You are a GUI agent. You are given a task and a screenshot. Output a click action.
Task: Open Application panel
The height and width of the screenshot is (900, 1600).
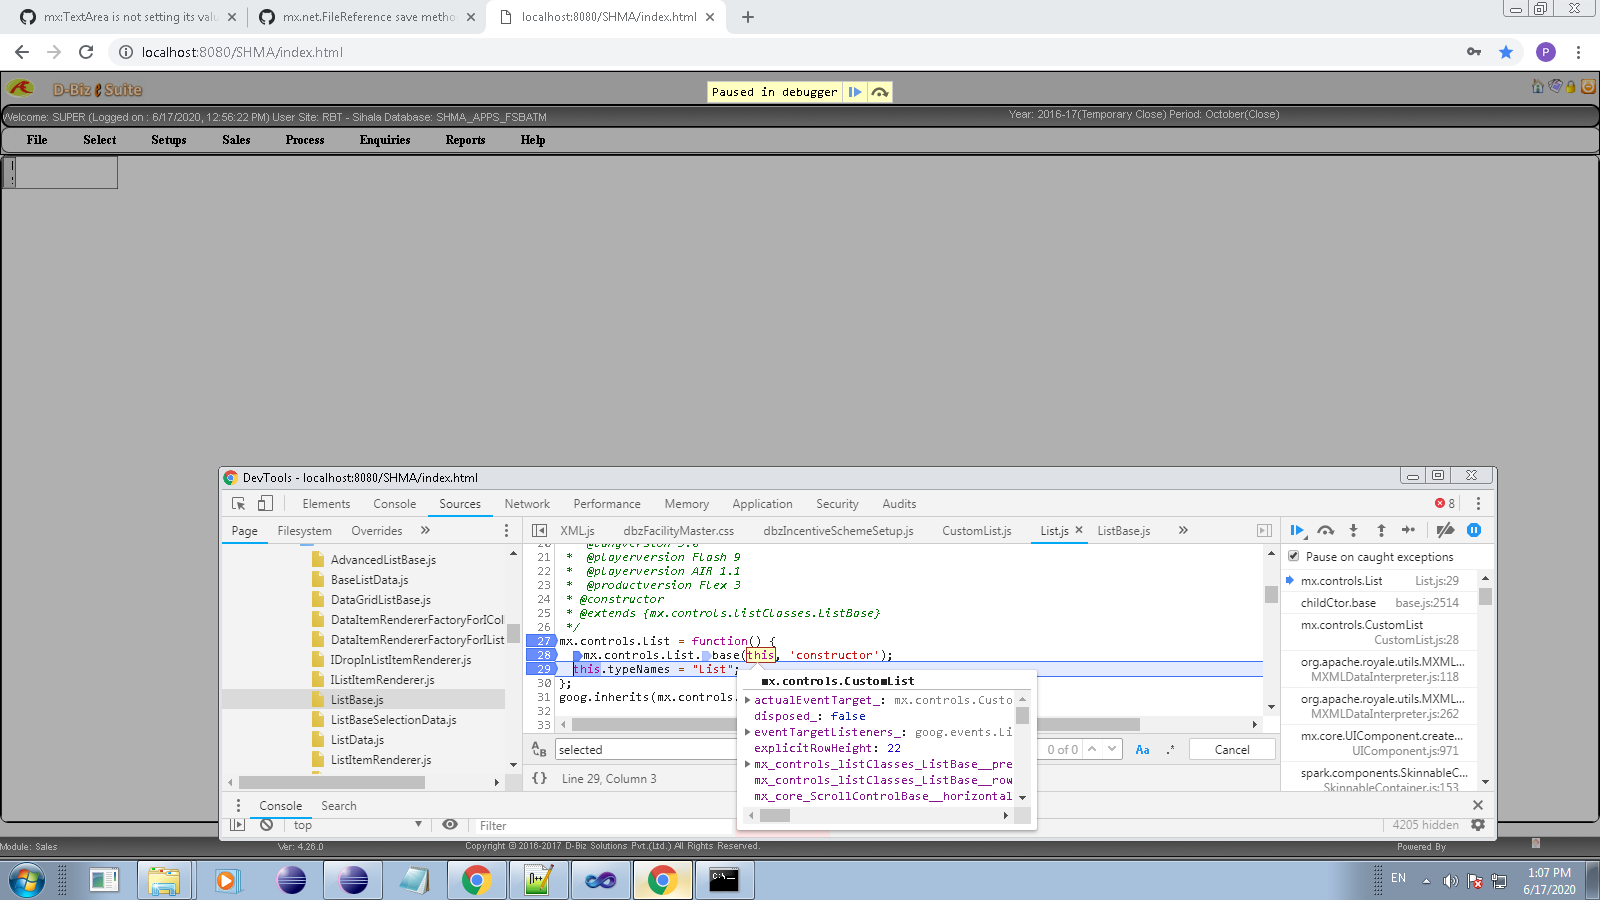(x=762, y=504)
